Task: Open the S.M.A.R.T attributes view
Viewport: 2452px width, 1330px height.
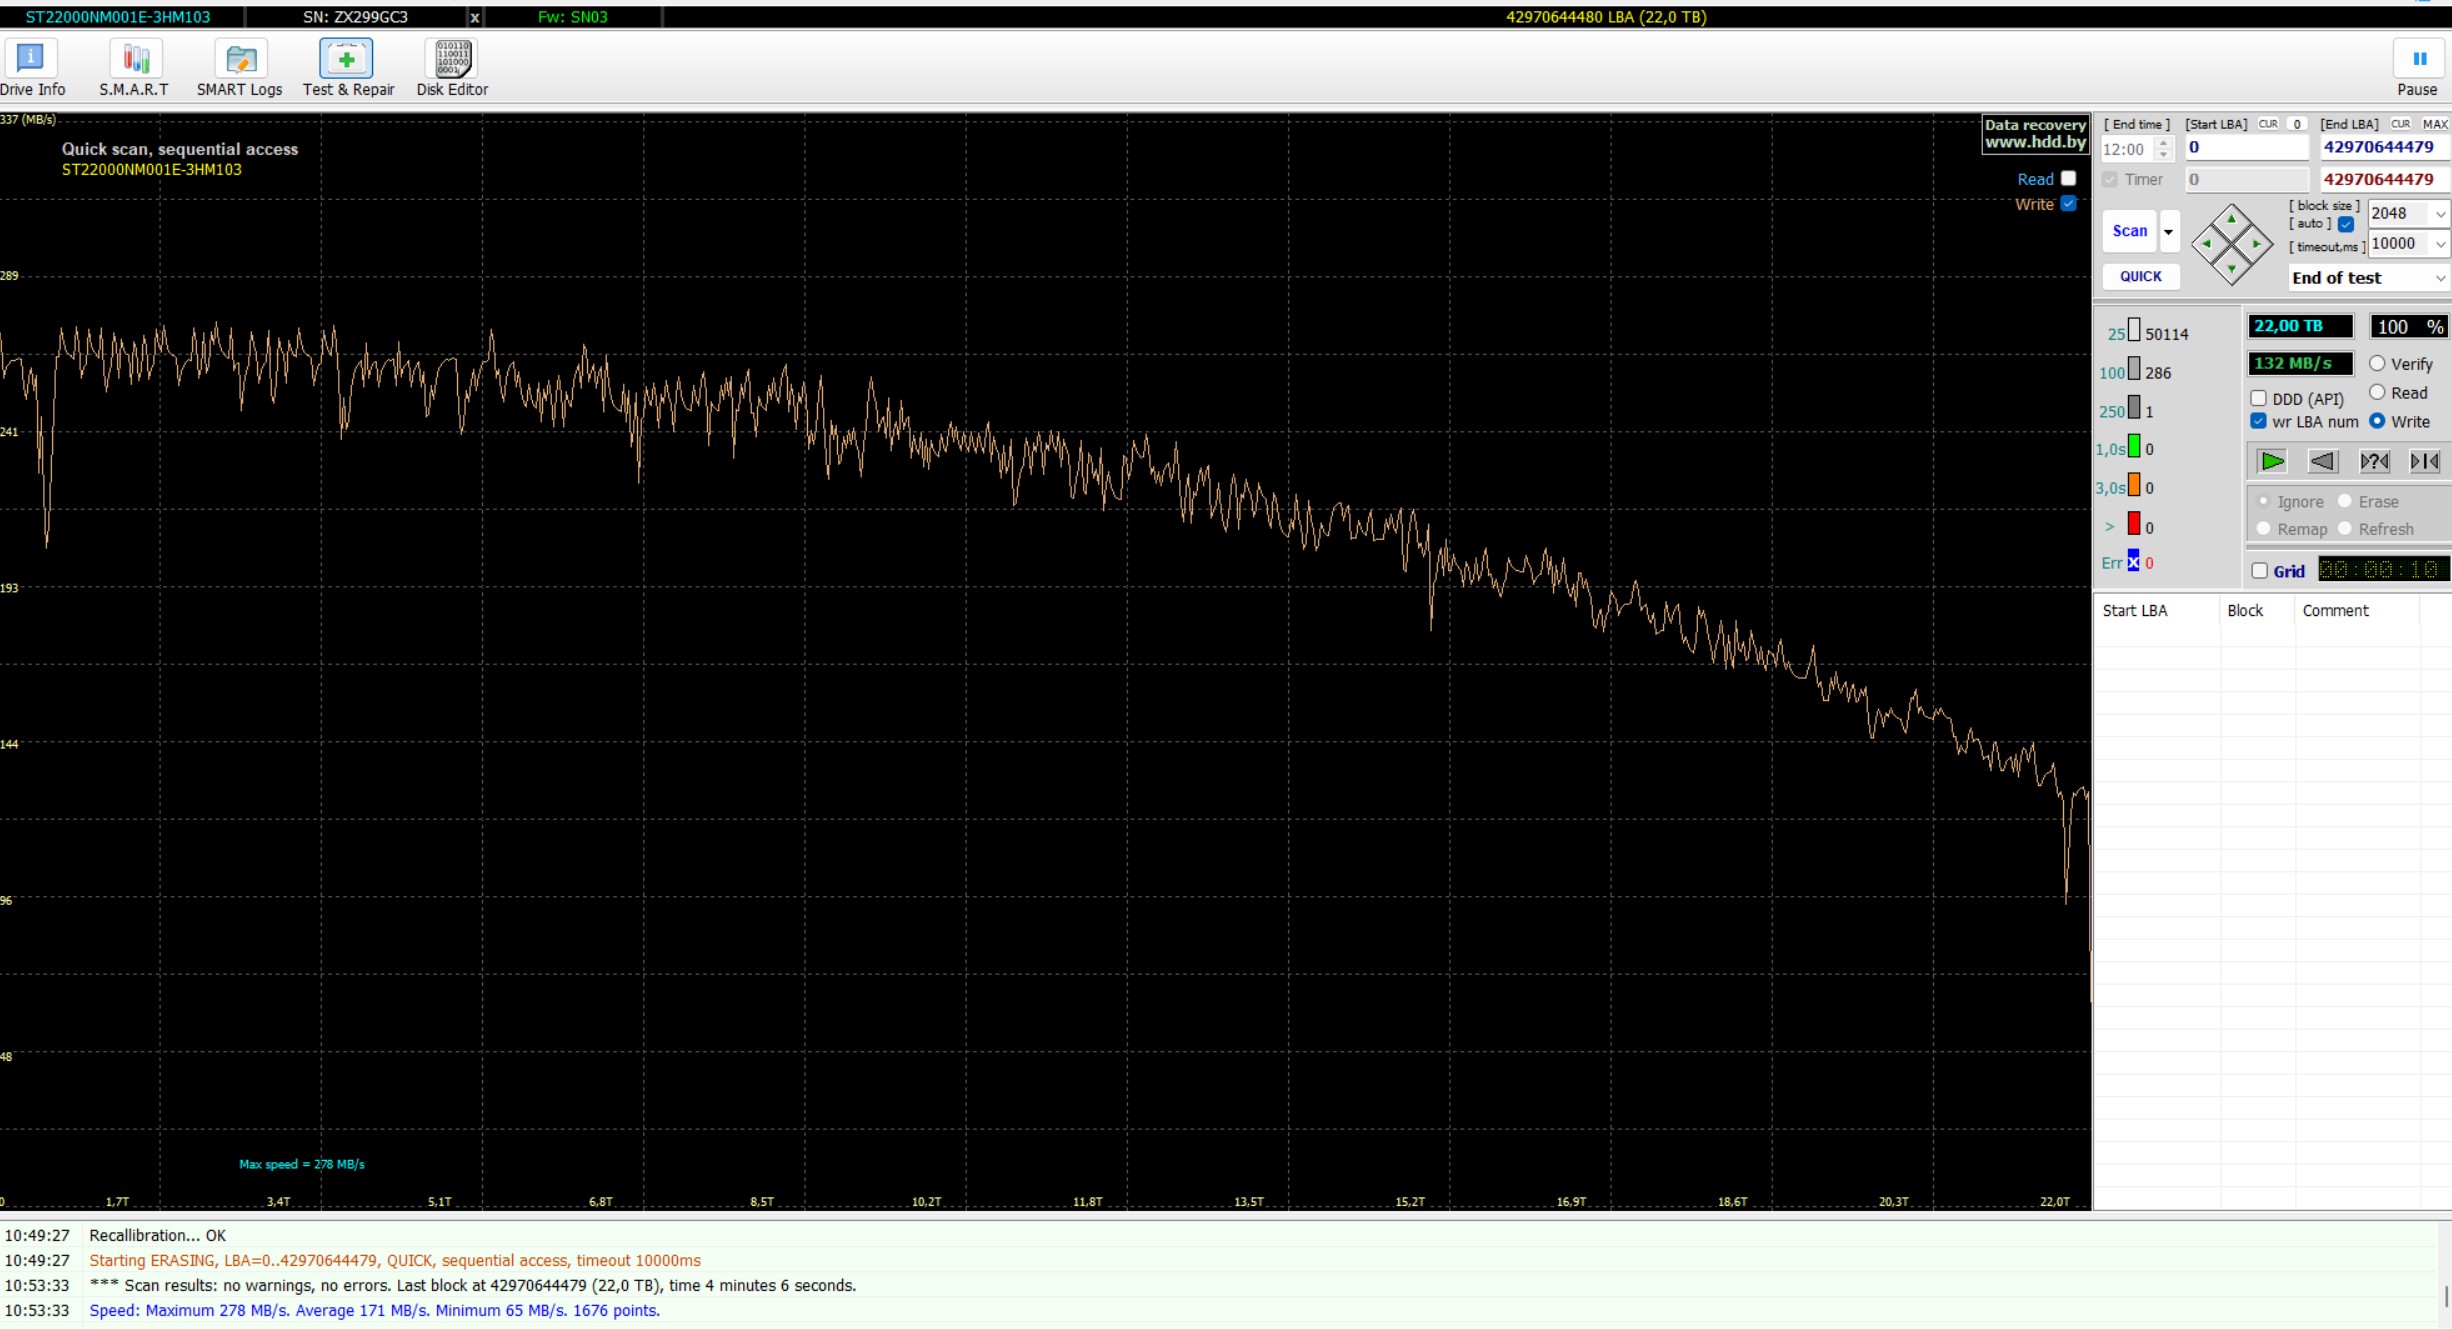Action: pos(134,68)
